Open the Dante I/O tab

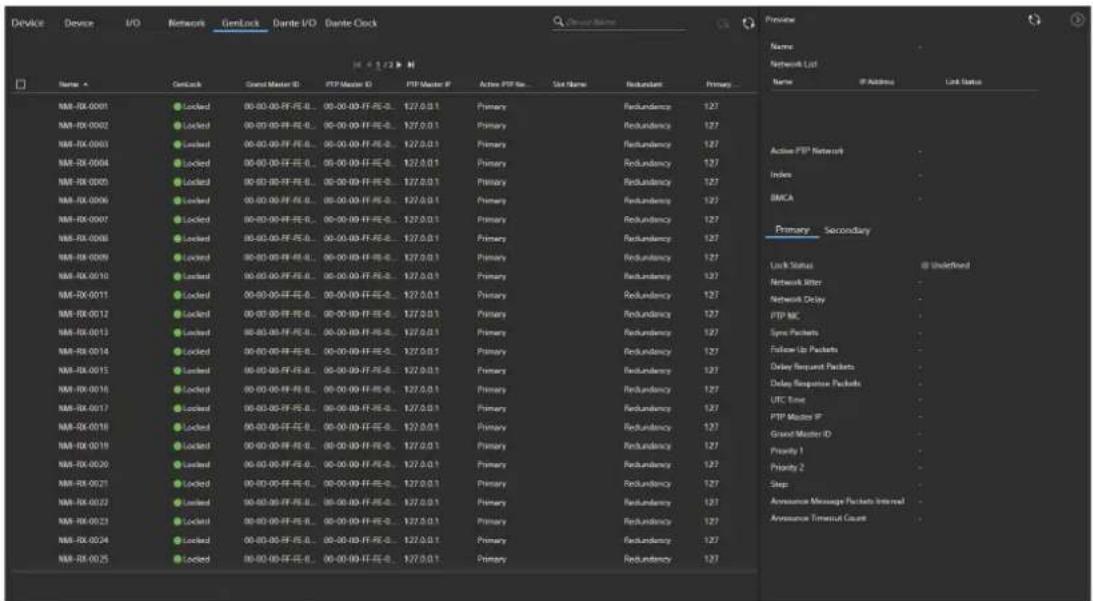(295, 23)
